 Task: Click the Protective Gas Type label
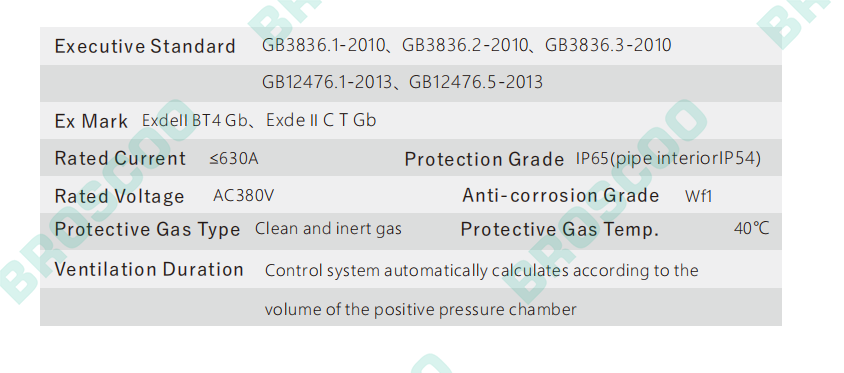(147, 230)
